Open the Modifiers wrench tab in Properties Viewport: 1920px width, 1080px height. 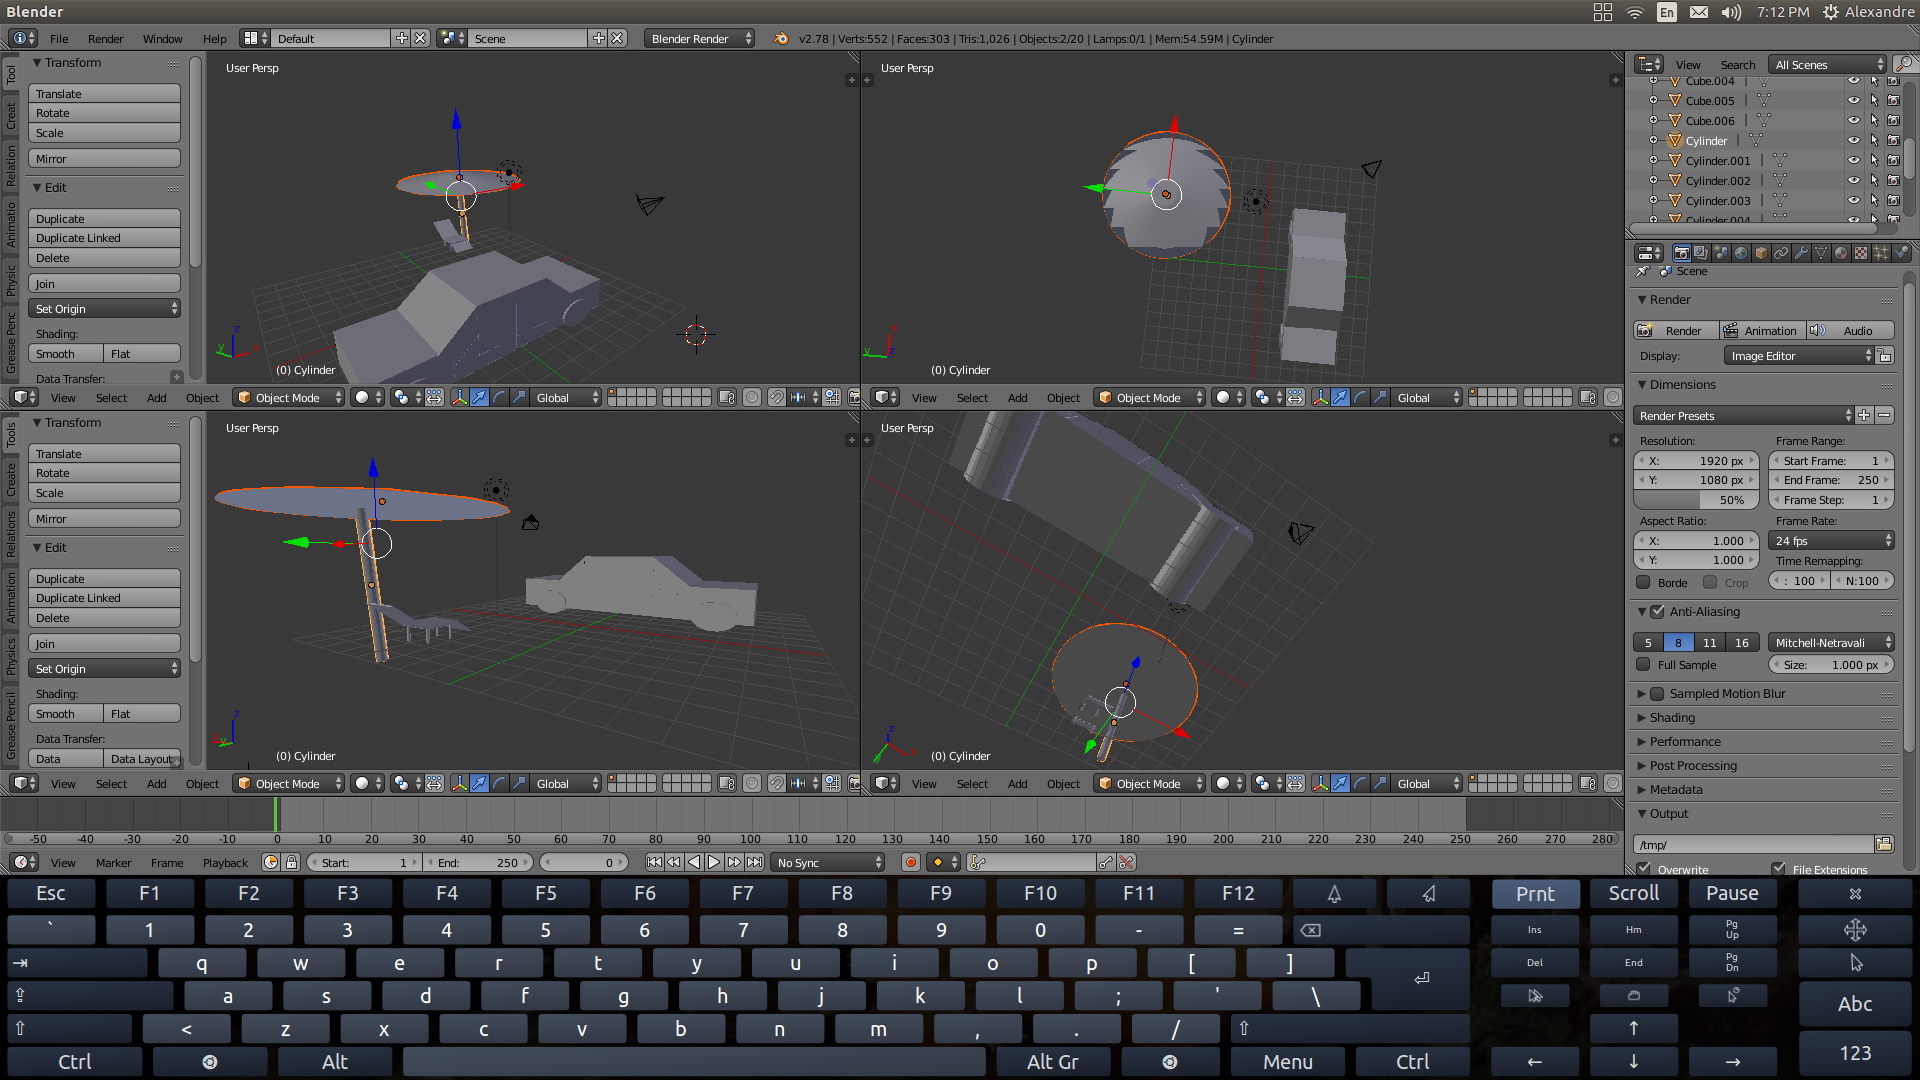pyautogui.click(x=1801, y=253)
